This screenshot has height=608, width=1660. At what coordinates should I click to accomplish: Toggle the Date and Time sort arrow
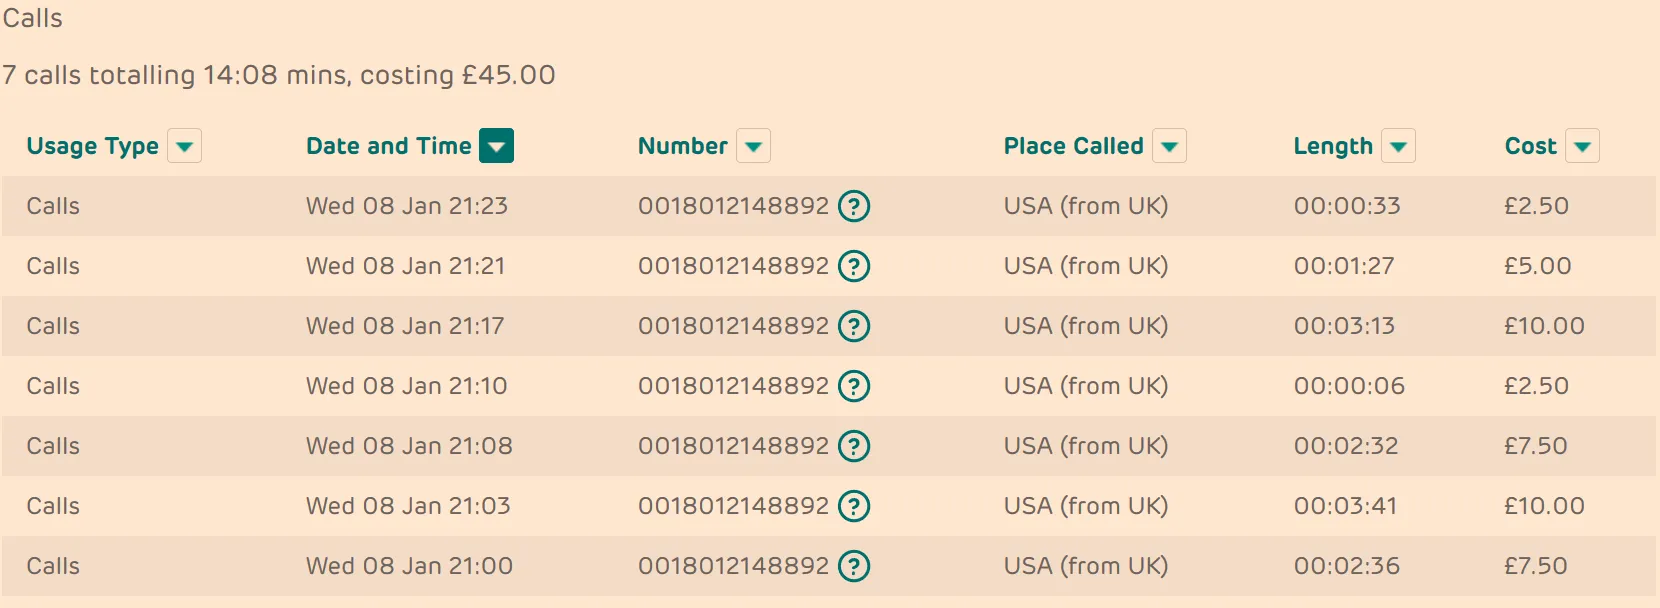(x=496, y=146)
